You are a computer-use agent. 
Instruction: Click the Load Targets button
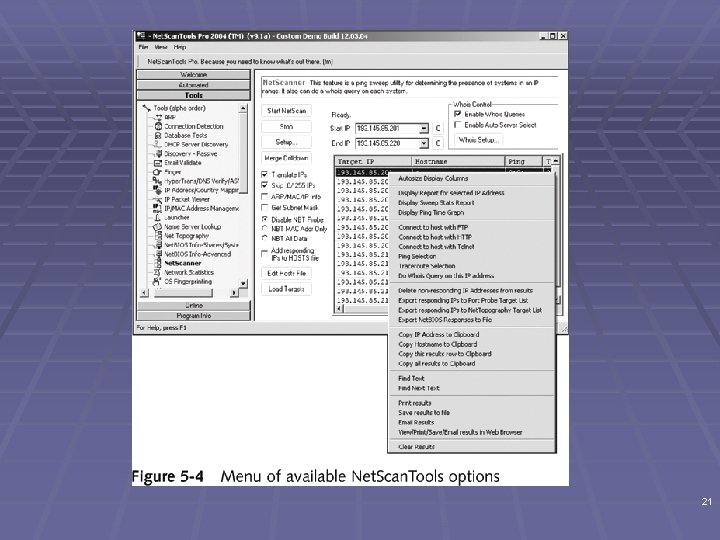tap(287, 289)
